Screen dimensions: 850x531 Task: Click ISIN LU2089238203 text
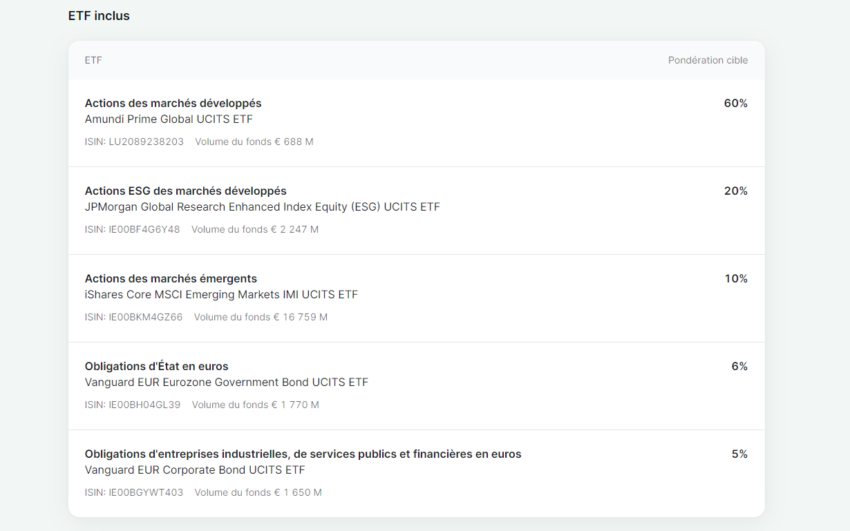(x=134, y=142)
